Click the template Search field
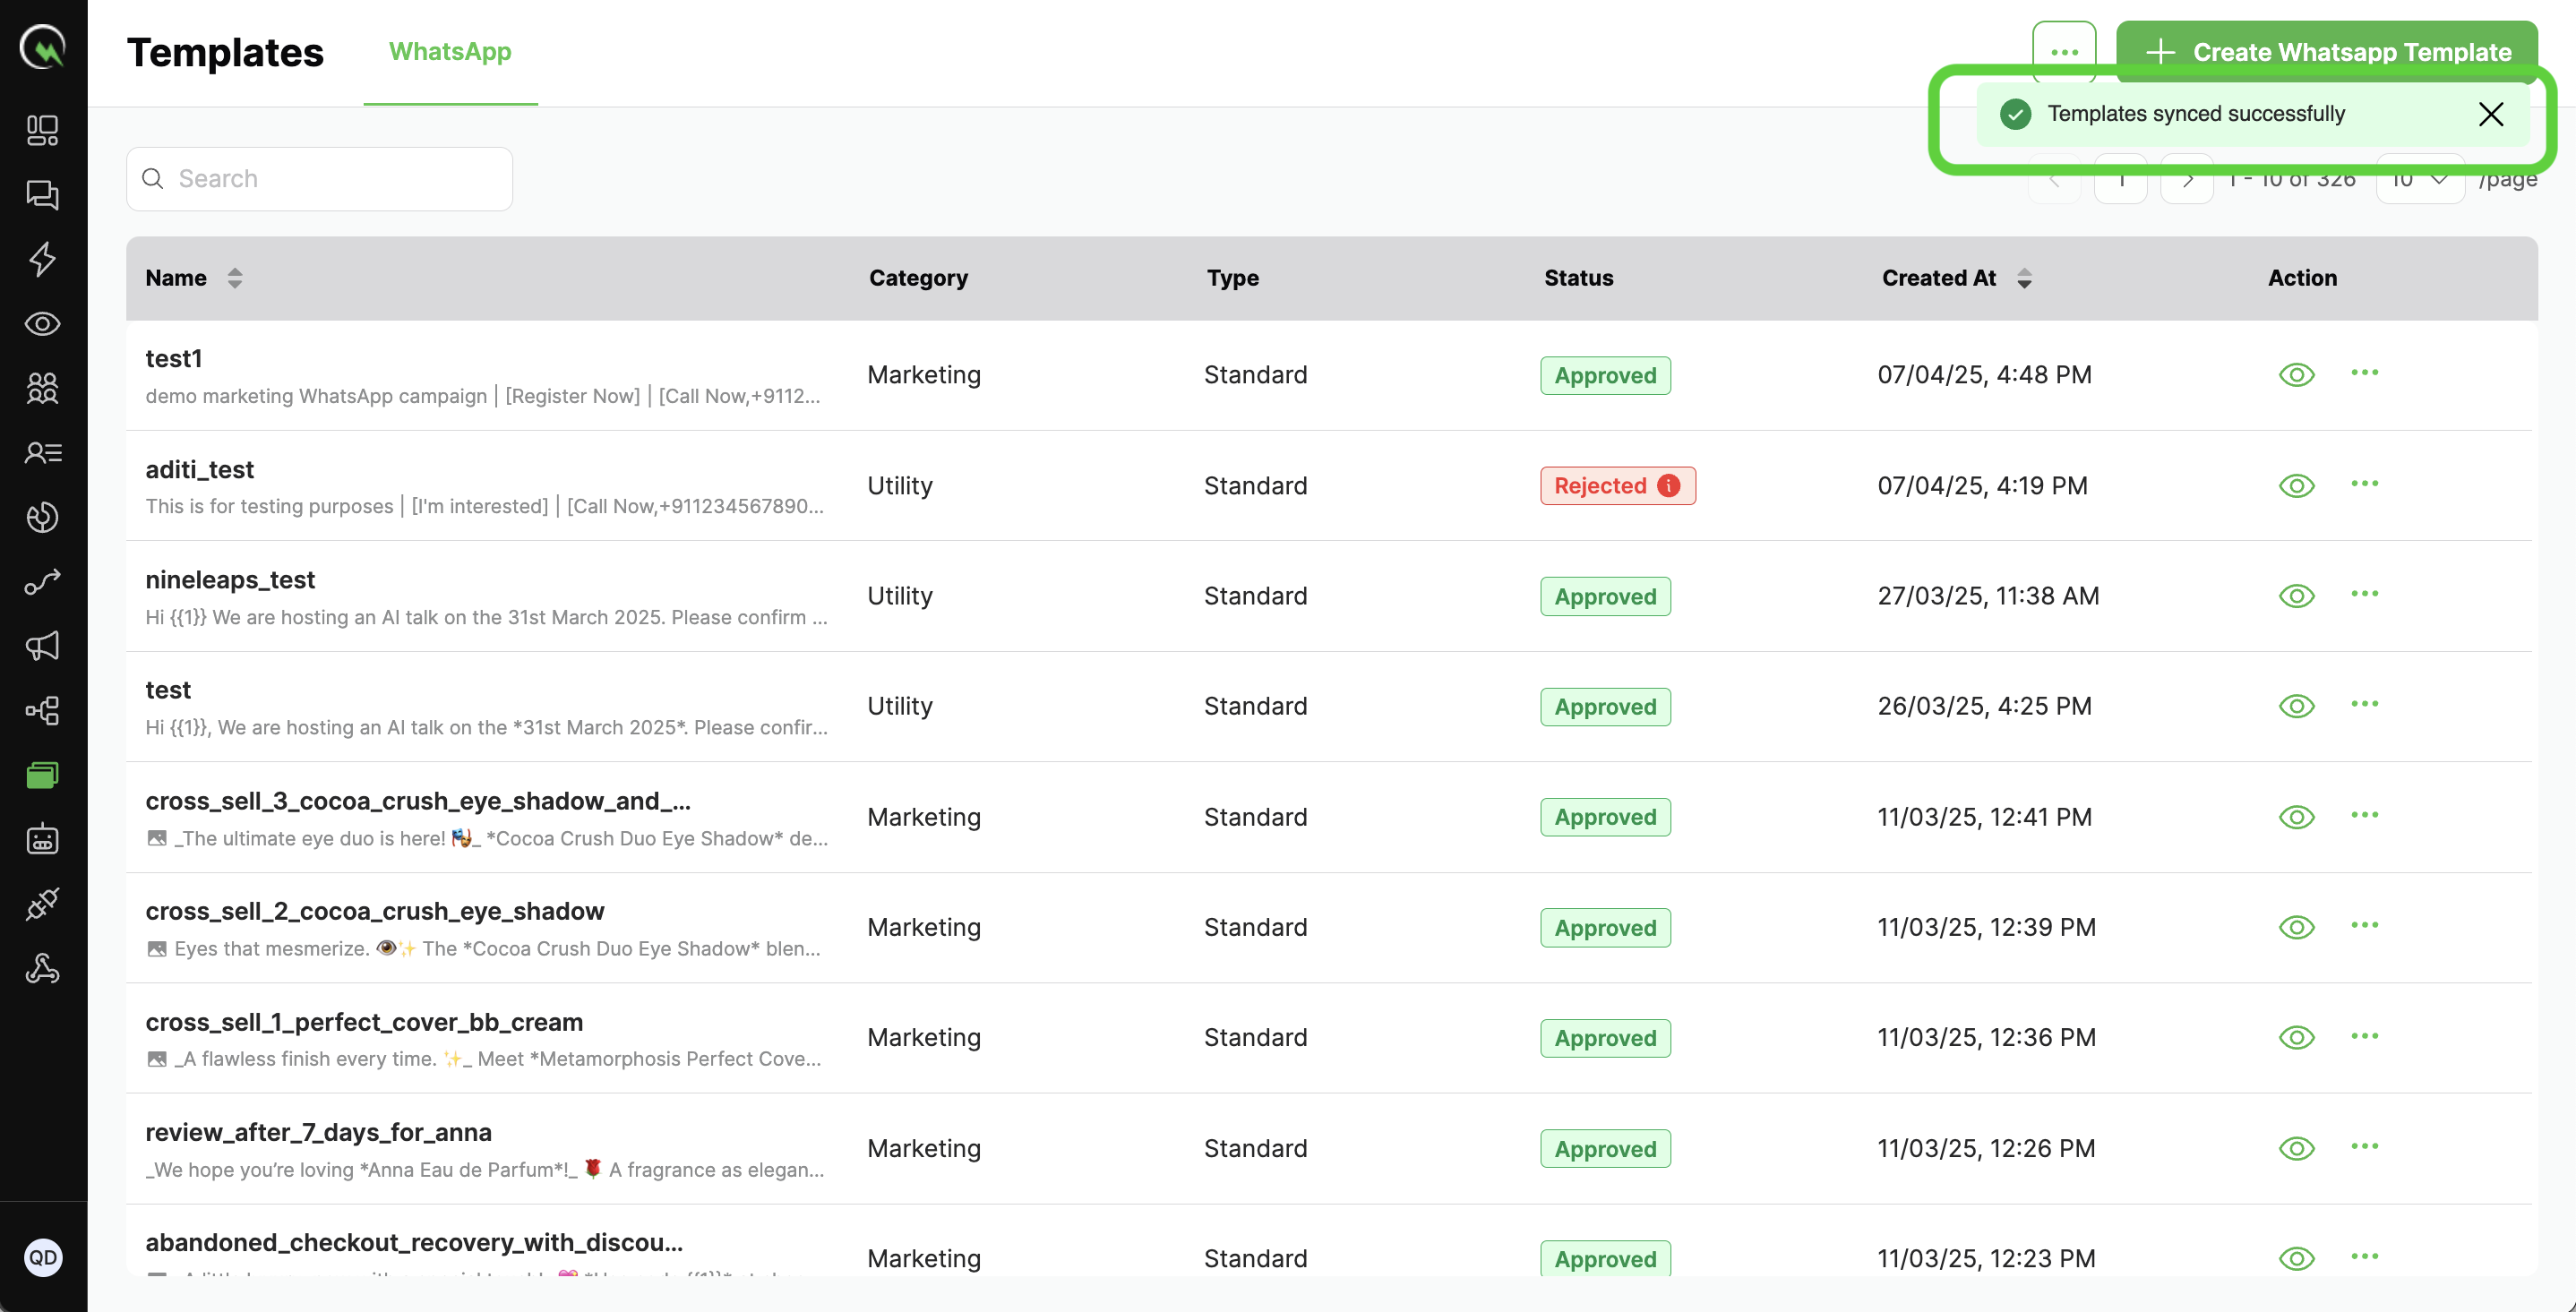 coord(320,179)
